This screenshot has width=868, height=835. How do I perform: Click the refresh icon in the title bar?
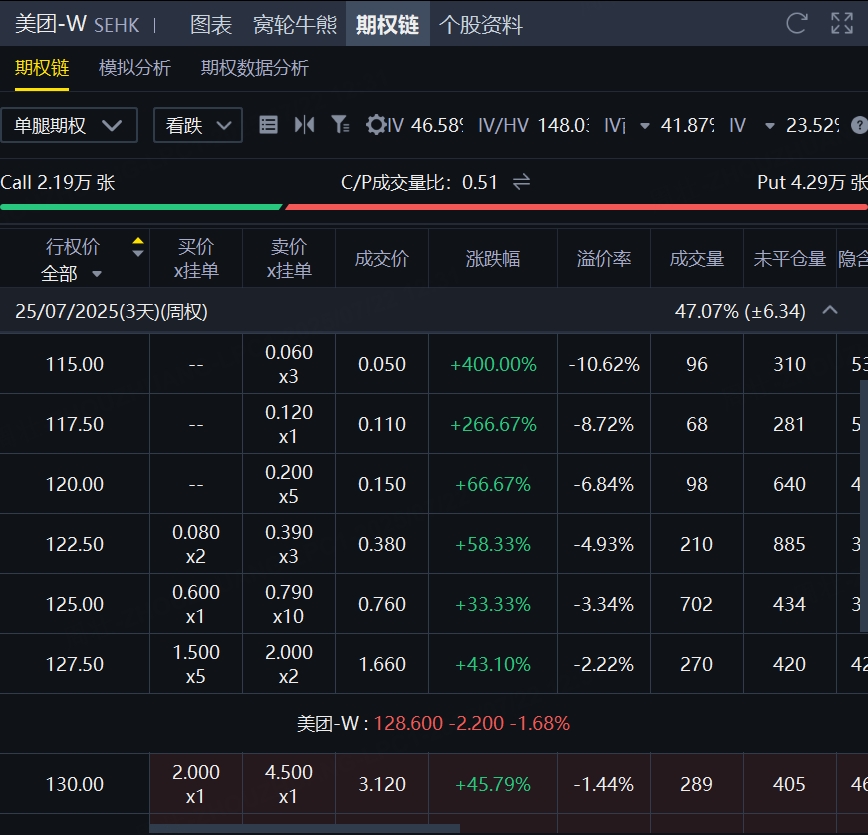(797, 24)
